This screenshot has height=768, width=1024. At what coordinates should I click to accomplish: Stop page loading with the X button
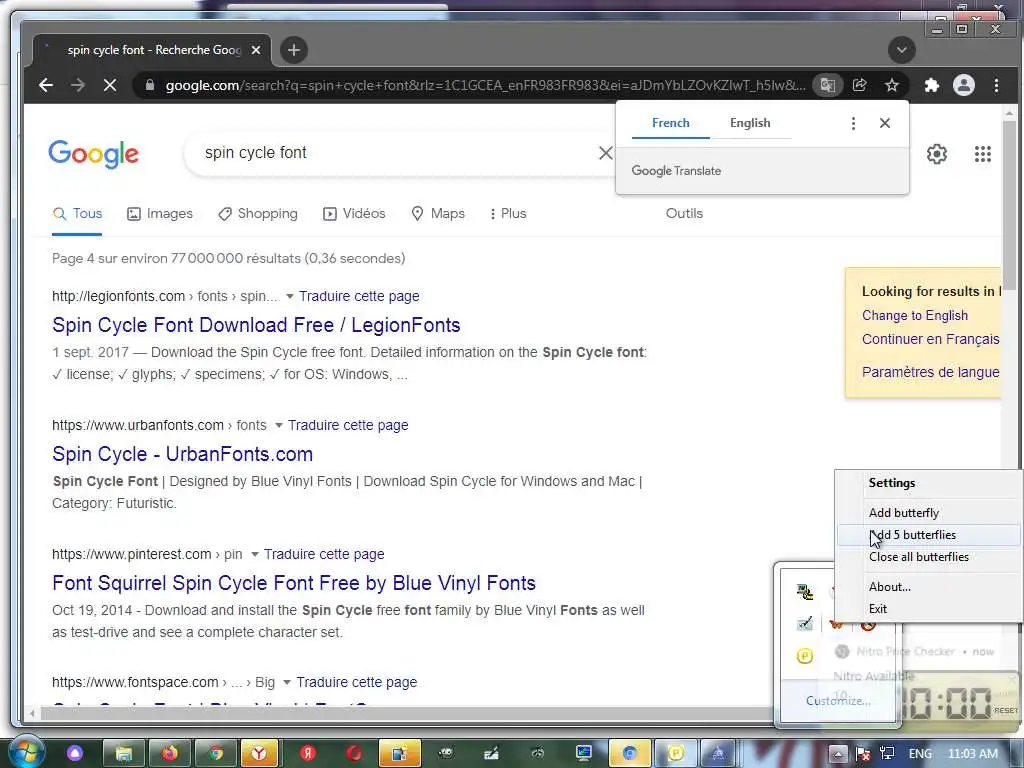(x=110, y=86)
